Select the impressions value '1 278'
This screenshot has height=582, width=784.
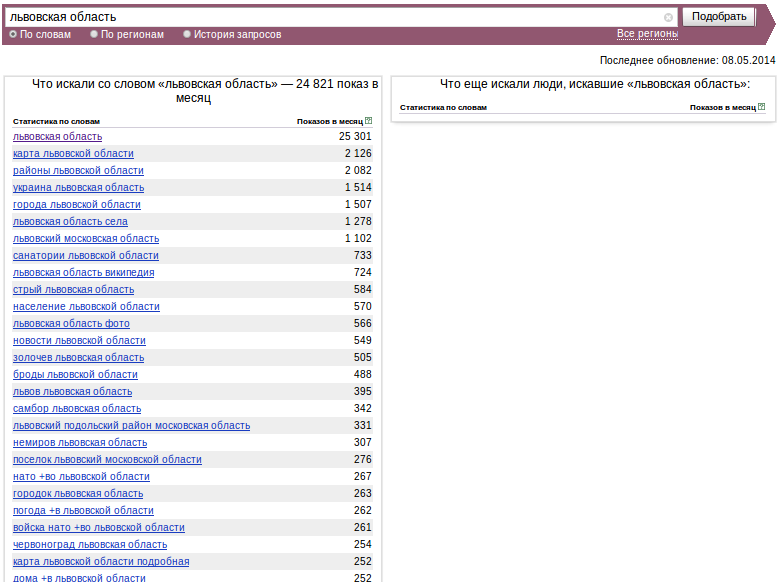(x=358, y=222)
